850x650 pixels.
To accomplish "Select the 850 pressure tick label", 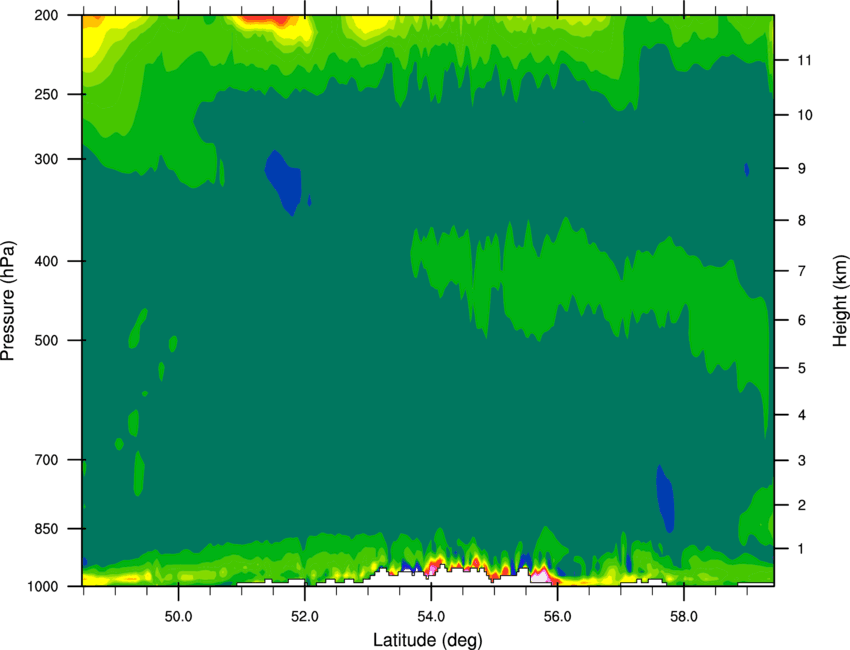I will [46, 529].
